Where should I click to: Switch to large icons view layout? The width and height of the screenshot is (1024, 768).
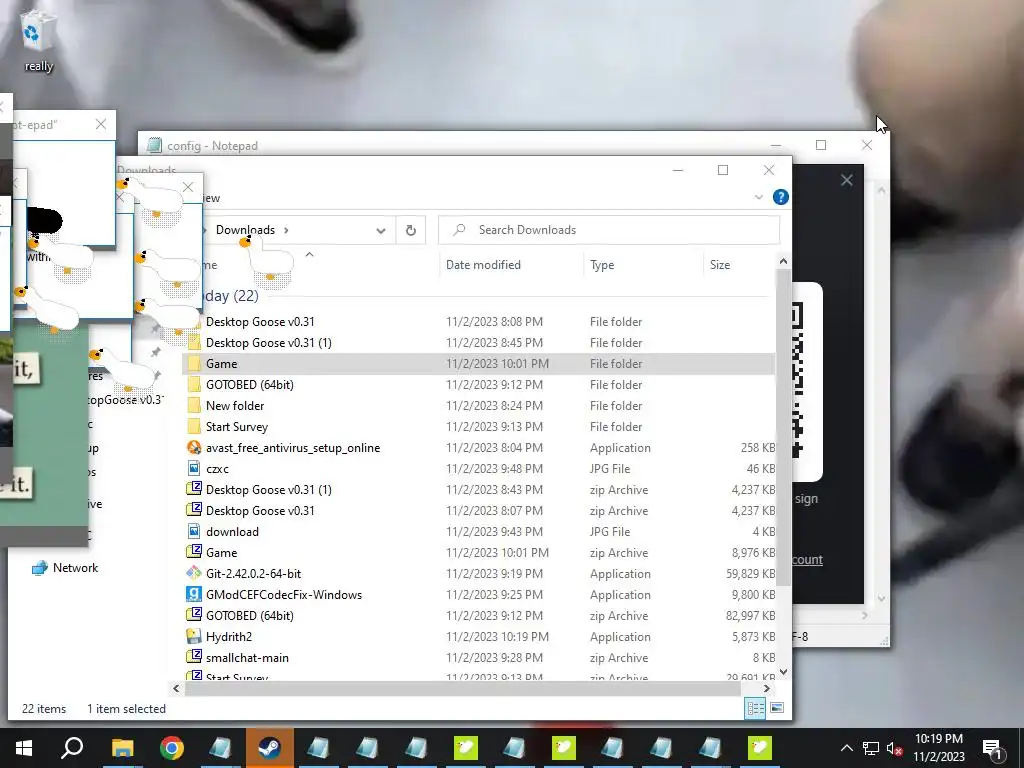coord(776,708)
